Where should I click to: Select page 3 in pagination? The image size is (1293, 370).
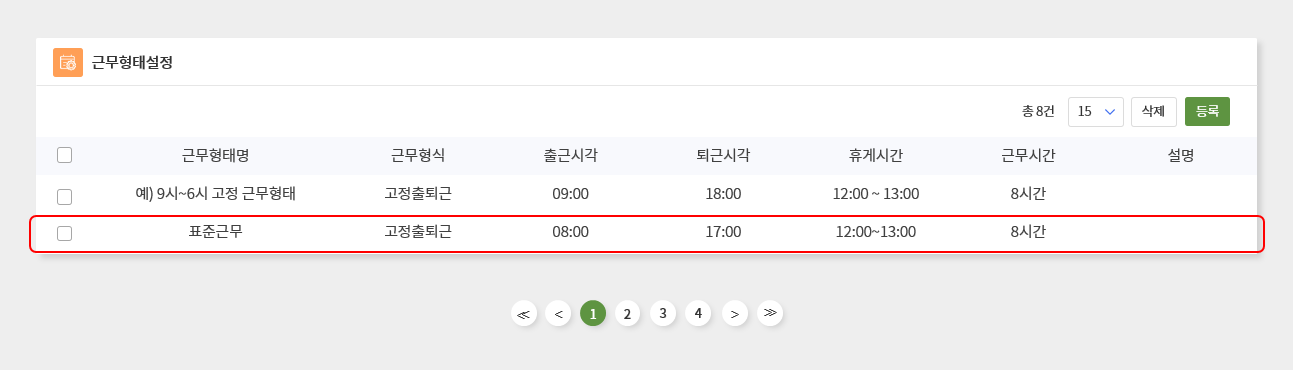click(x=663, y=313)
